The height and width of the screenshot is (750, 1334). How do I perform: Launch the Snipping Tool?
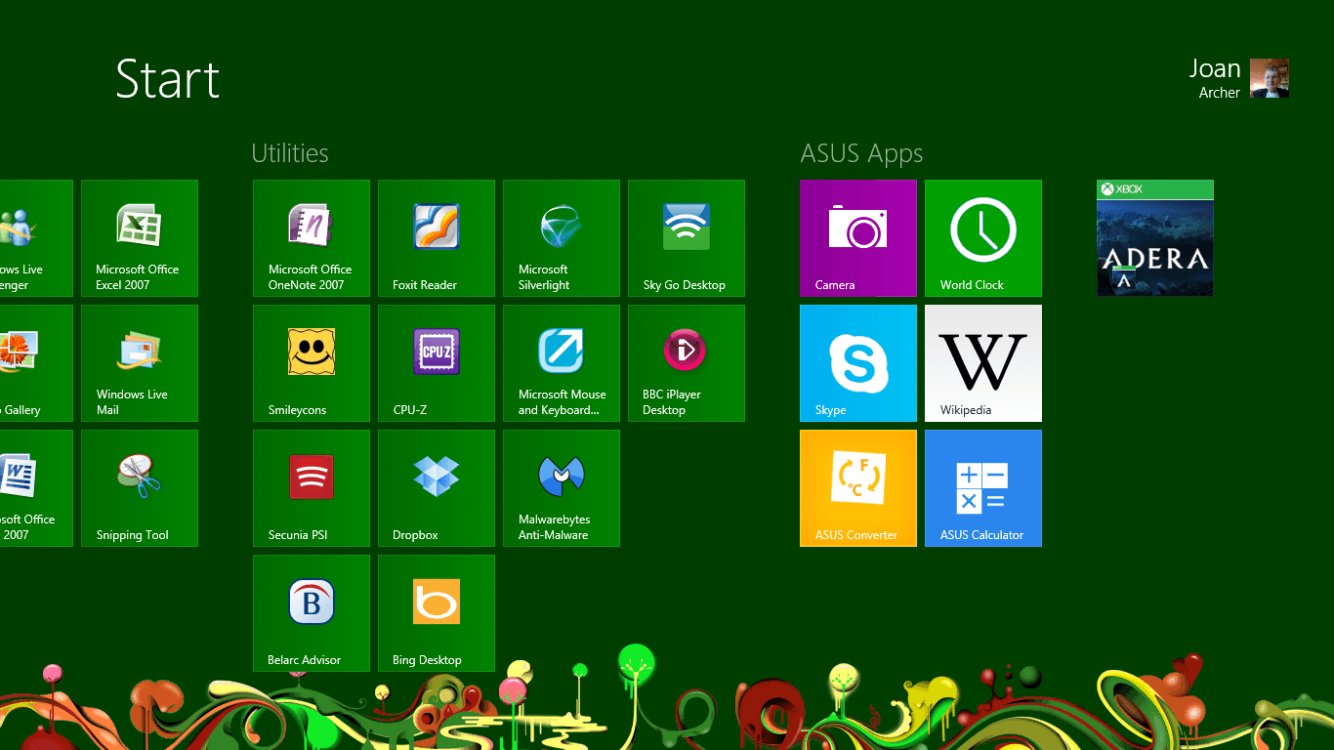(139, 488)
